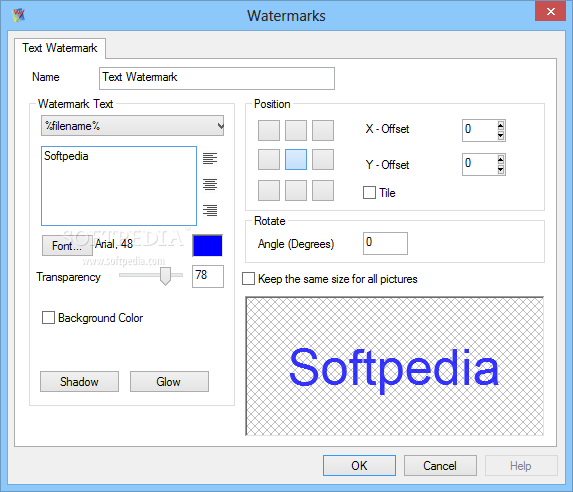Decrease X-Offset with down arrow
Viewport: 573px width, 492px height.
(x=501, y=136)
